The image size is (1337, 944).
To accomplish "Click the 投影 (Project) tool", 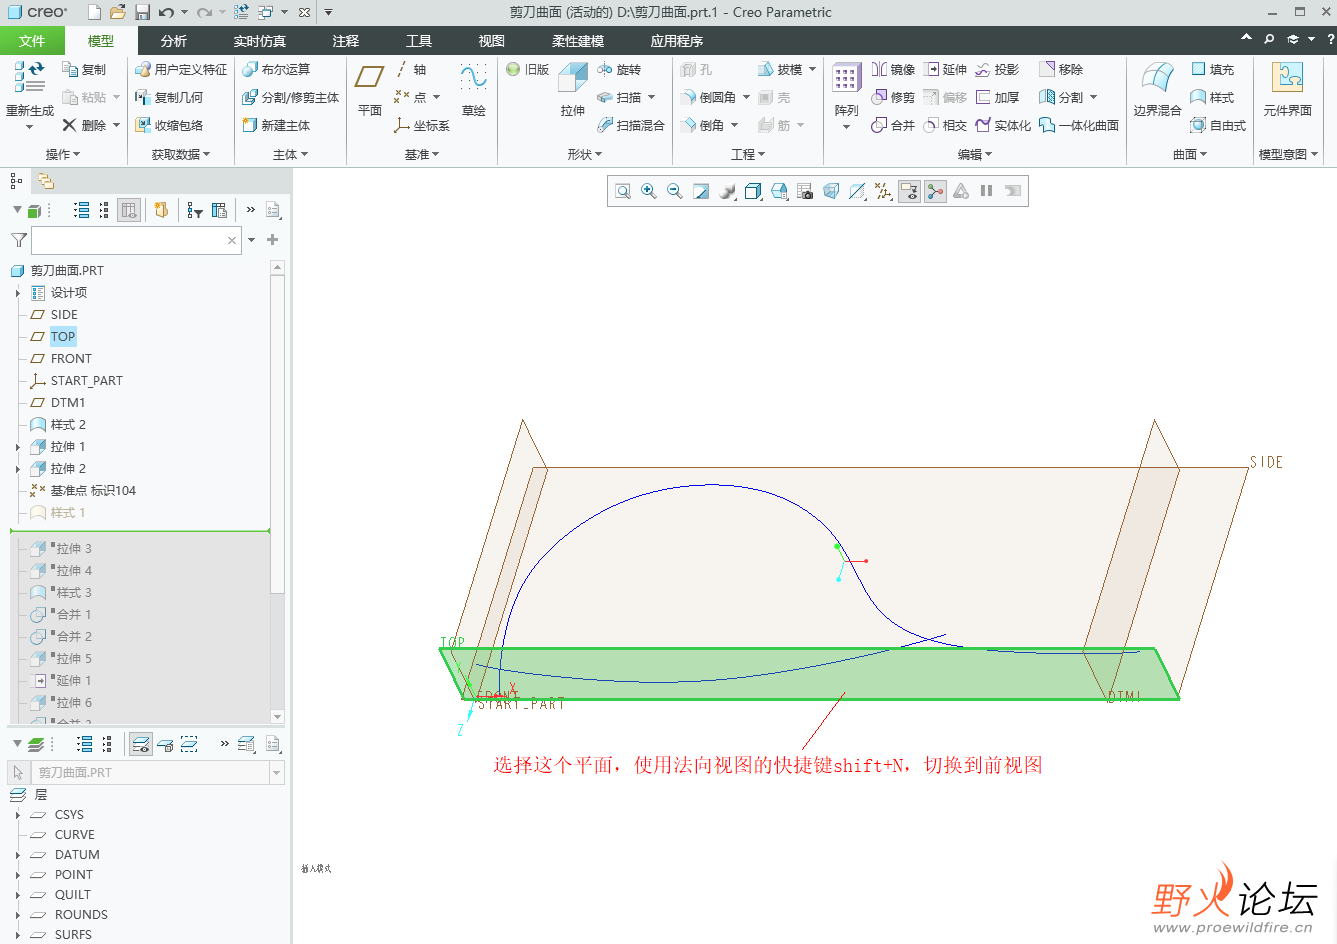I will tap(997, 69).
